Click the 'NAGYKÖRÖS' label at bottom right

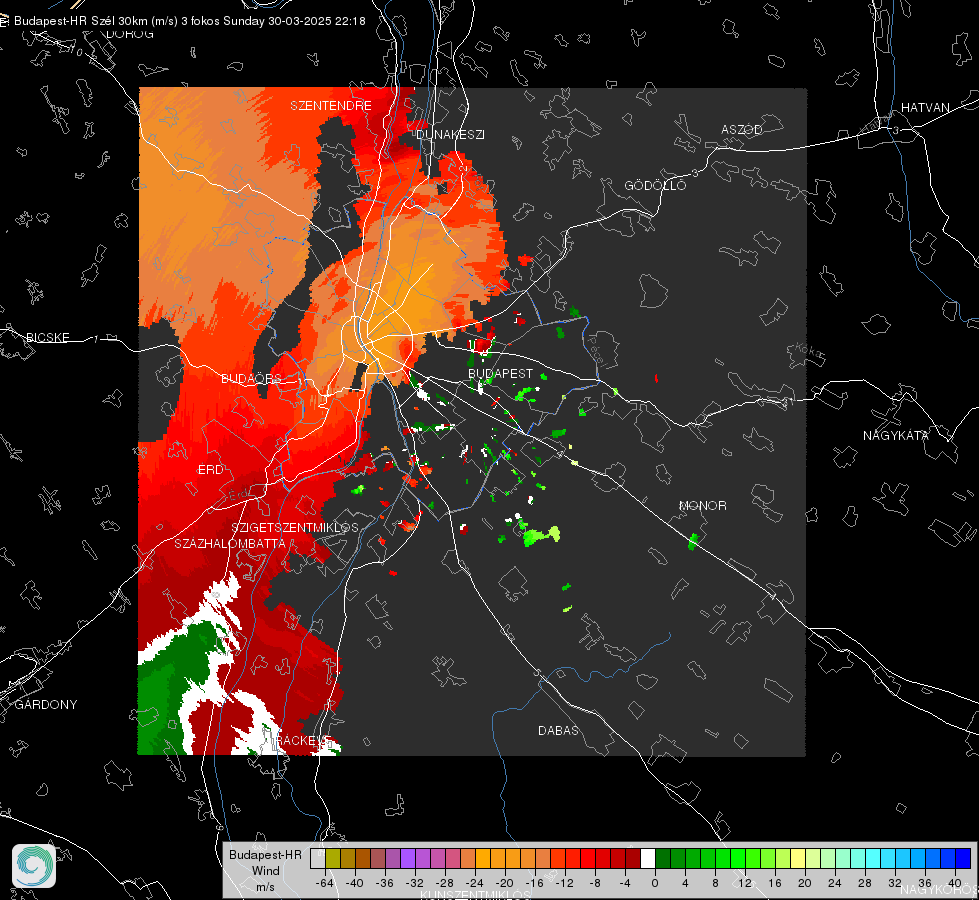[x=939, y=890]
